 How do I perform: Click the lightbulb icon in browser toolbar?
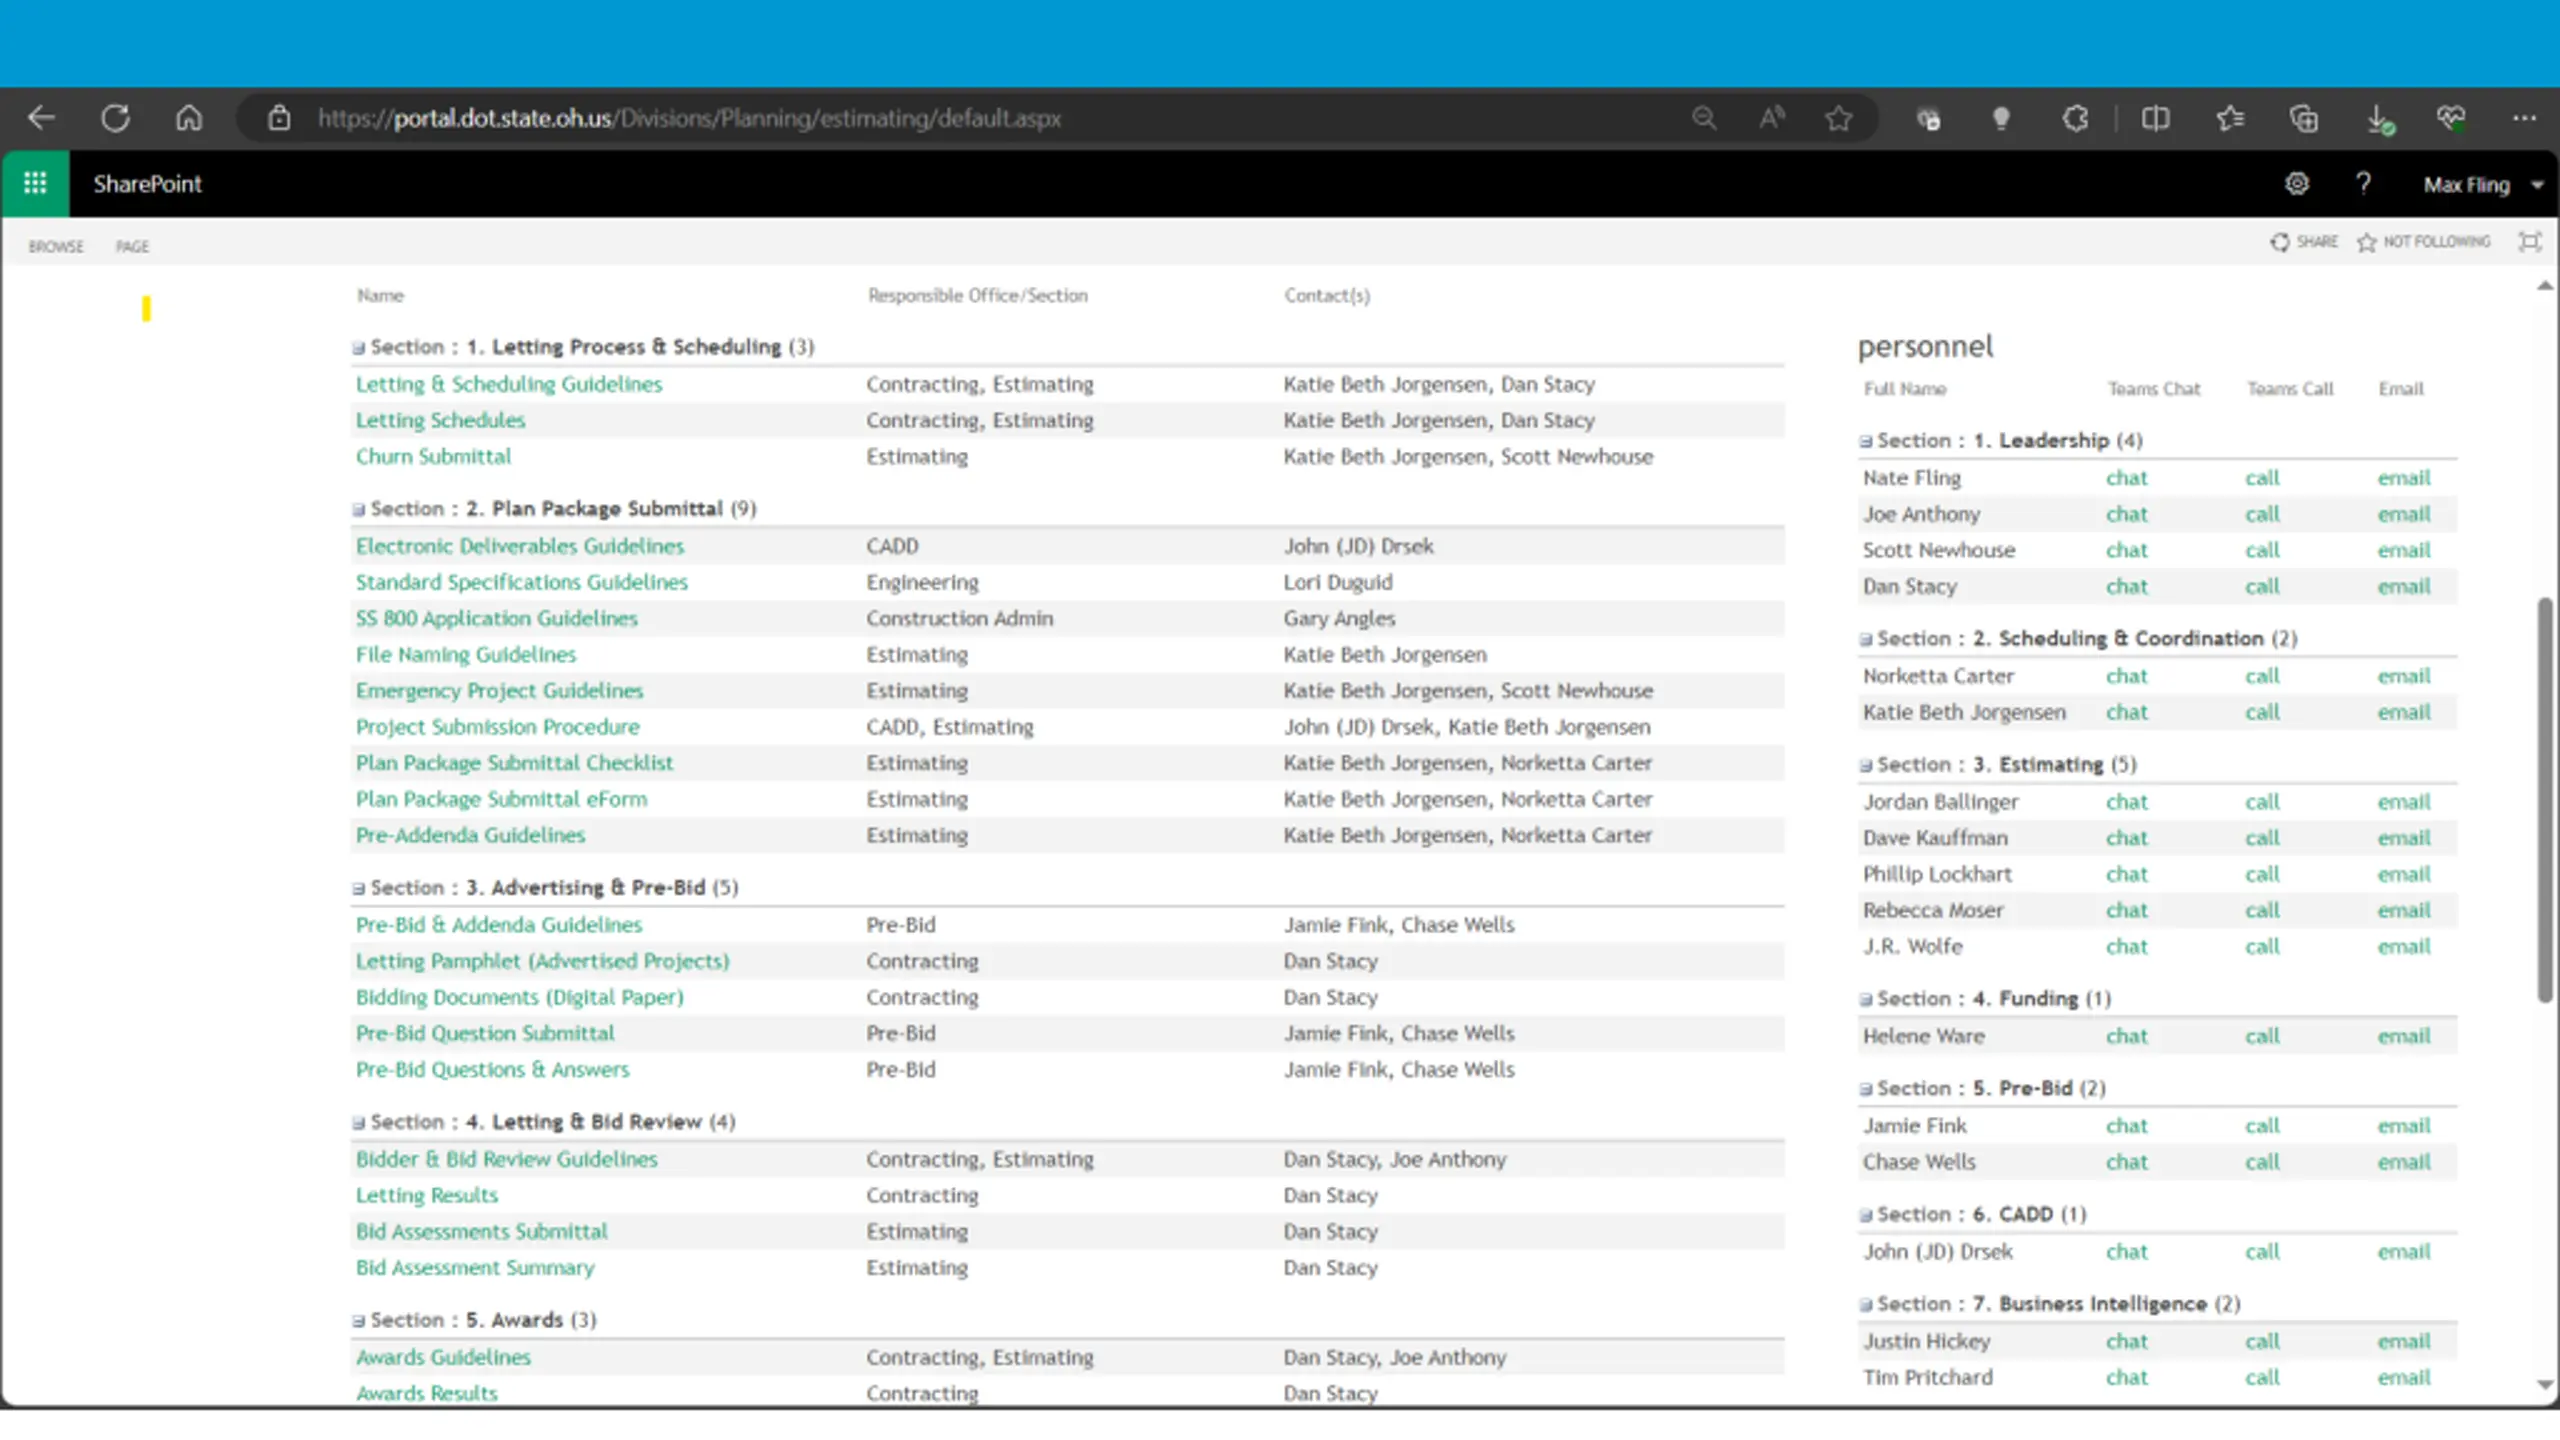point(2001,118)
